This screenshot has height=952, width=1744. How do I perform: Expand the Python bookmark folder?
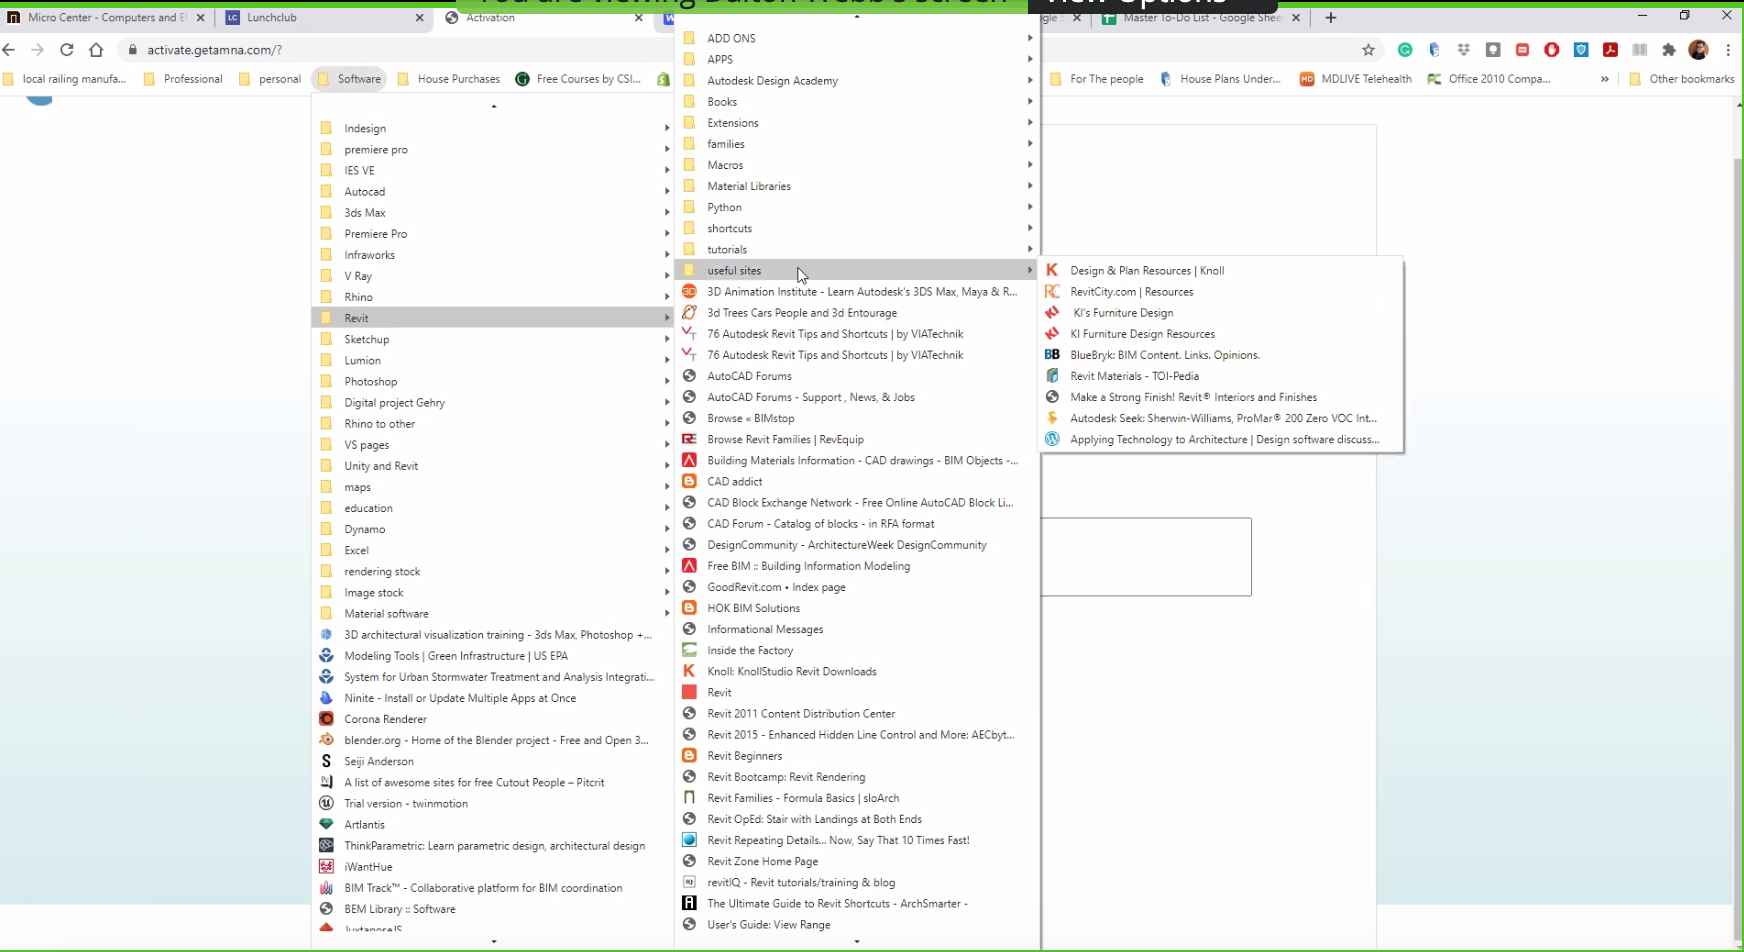tap(857, 207)
